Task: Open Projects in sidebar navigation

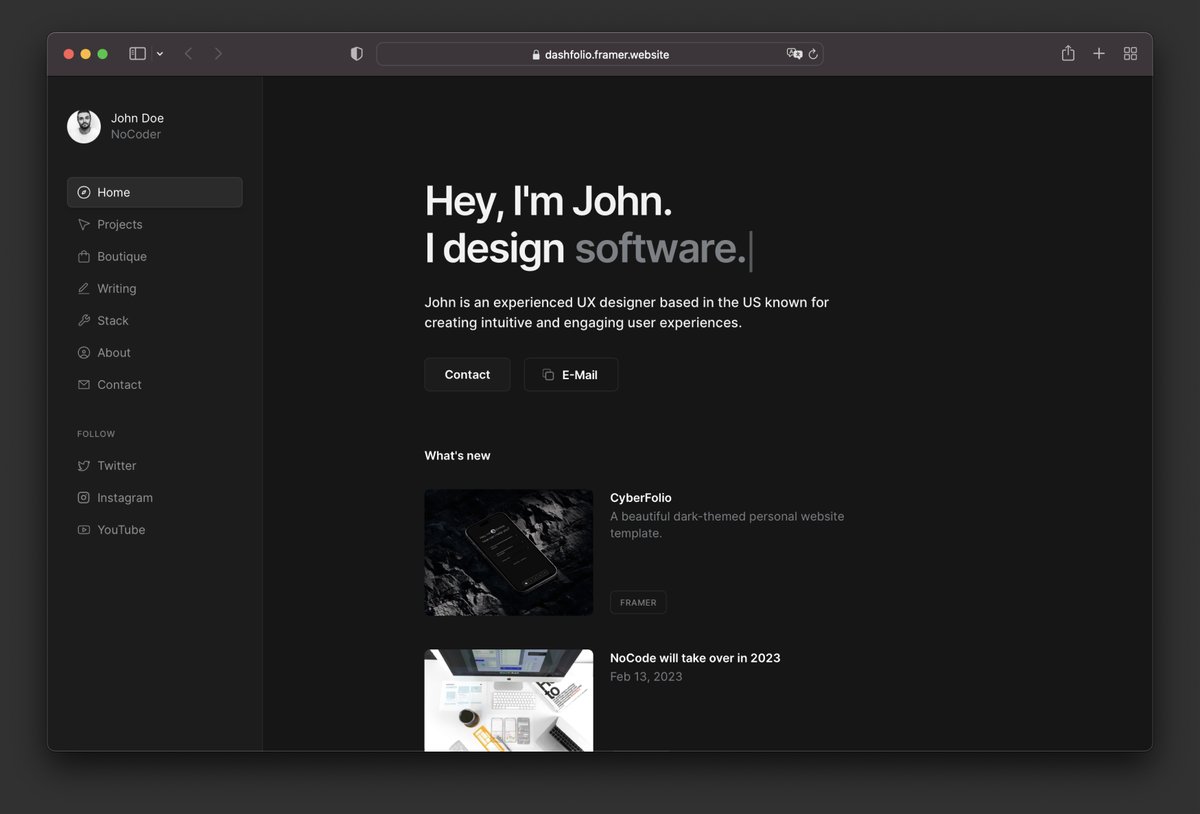Action: click(155, 224)
